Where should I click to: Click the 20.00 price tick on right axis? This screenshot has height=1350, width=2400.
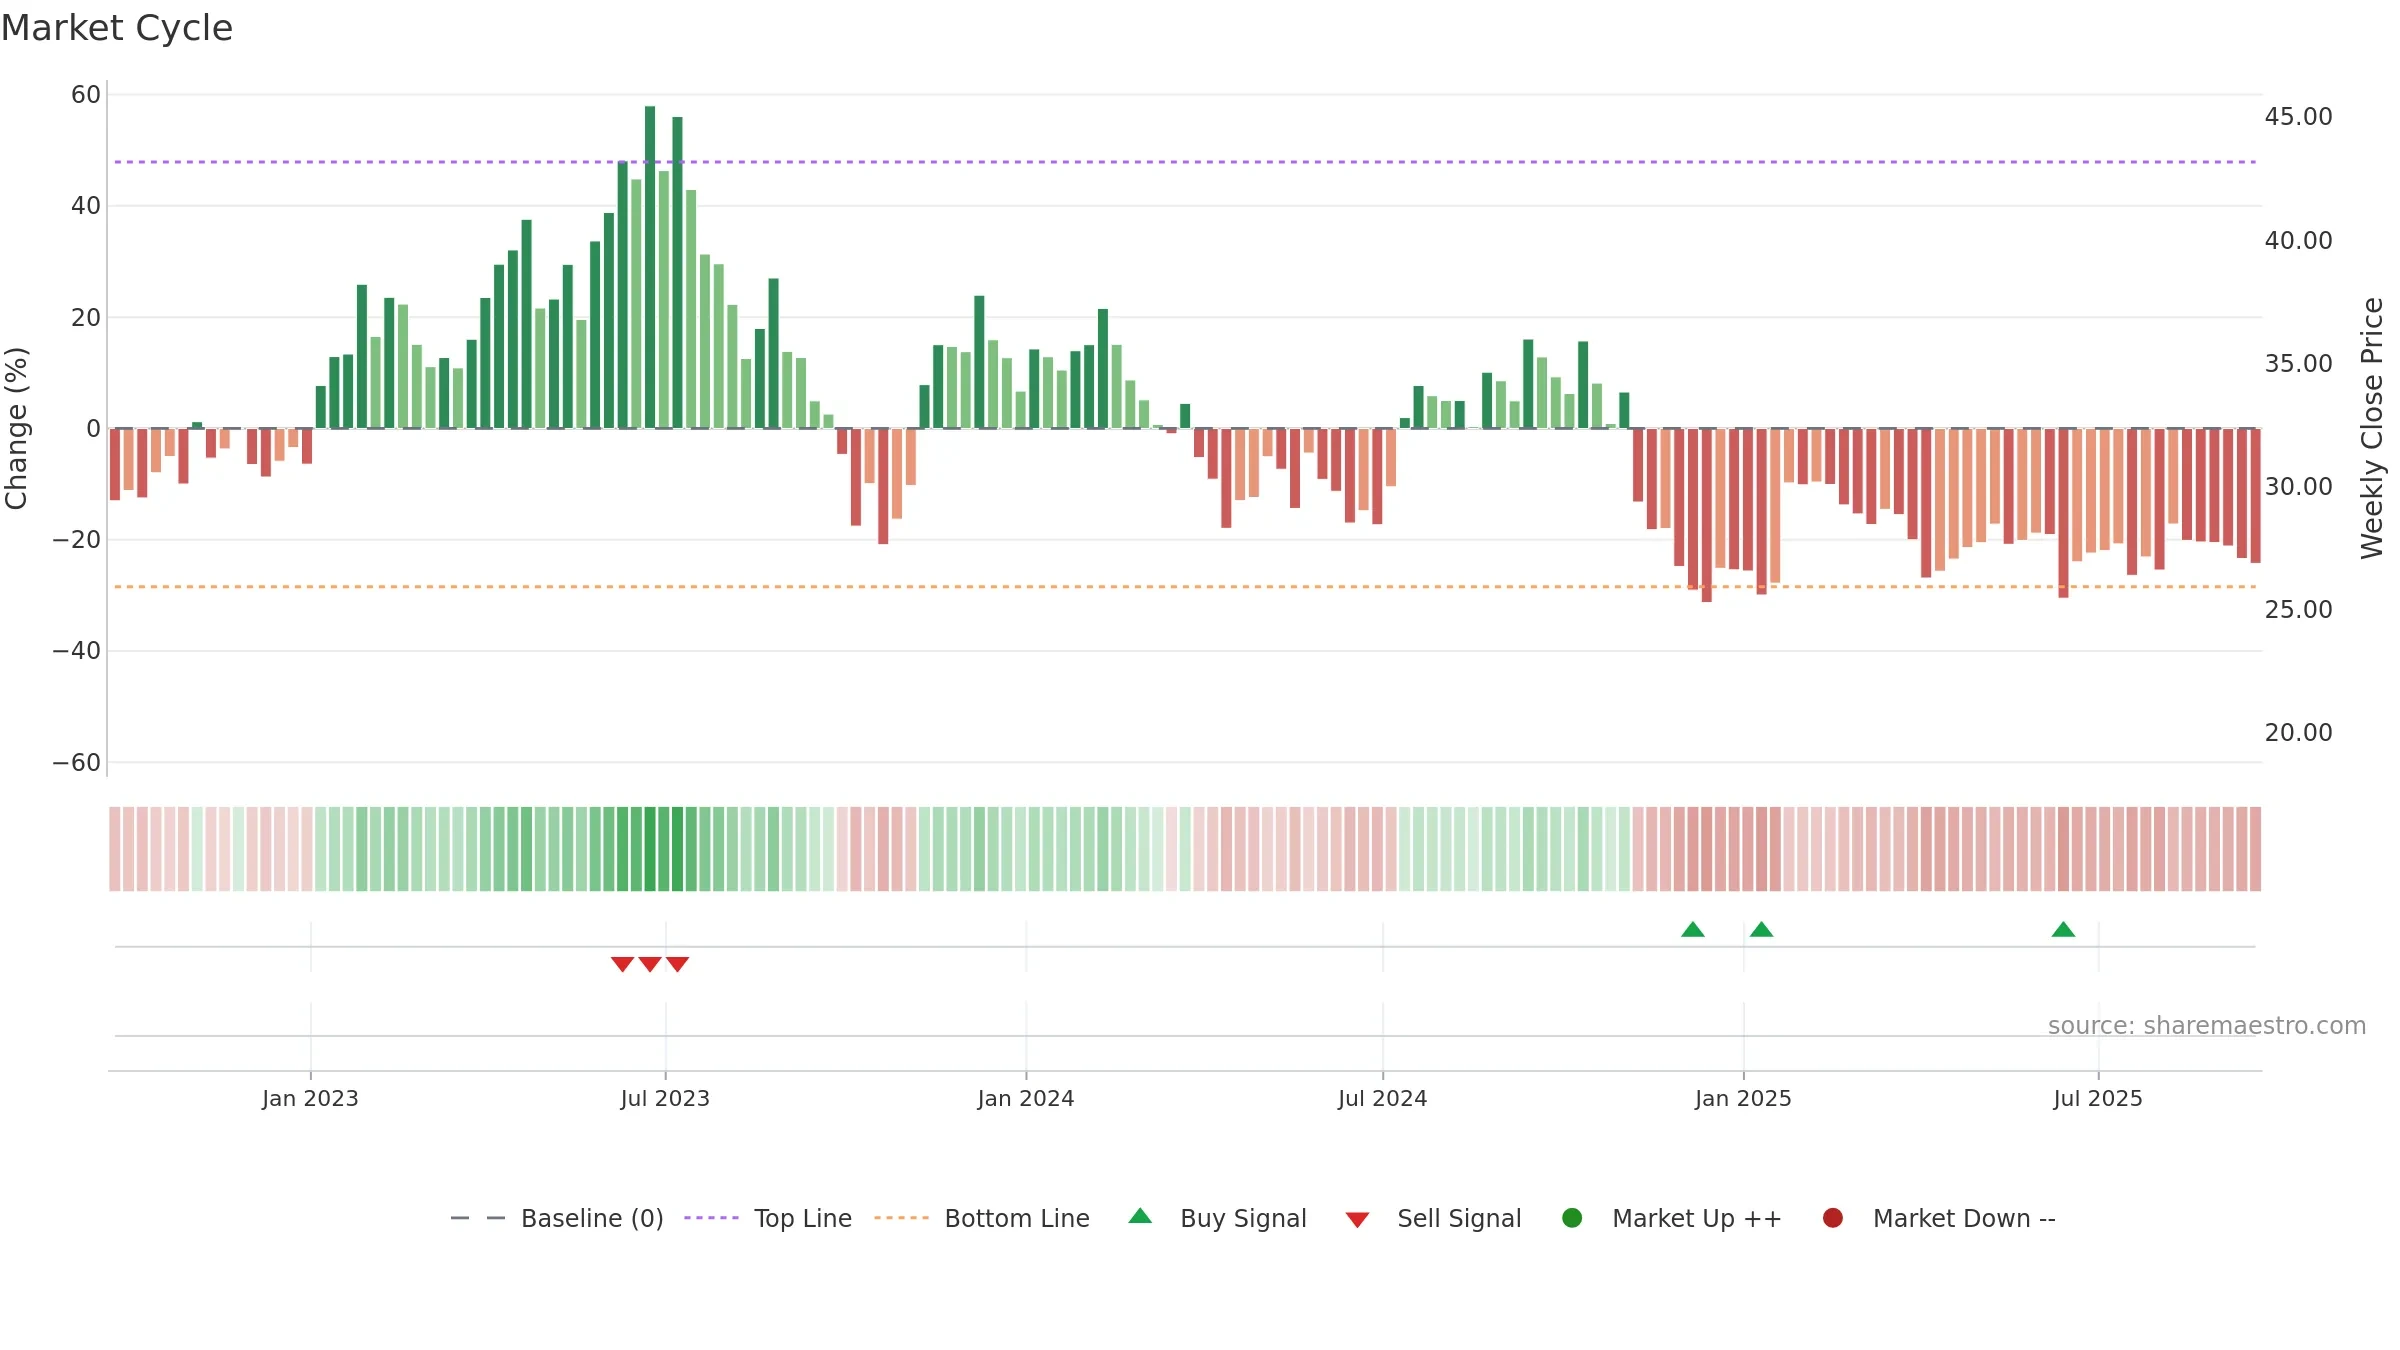pos(2298,733)
